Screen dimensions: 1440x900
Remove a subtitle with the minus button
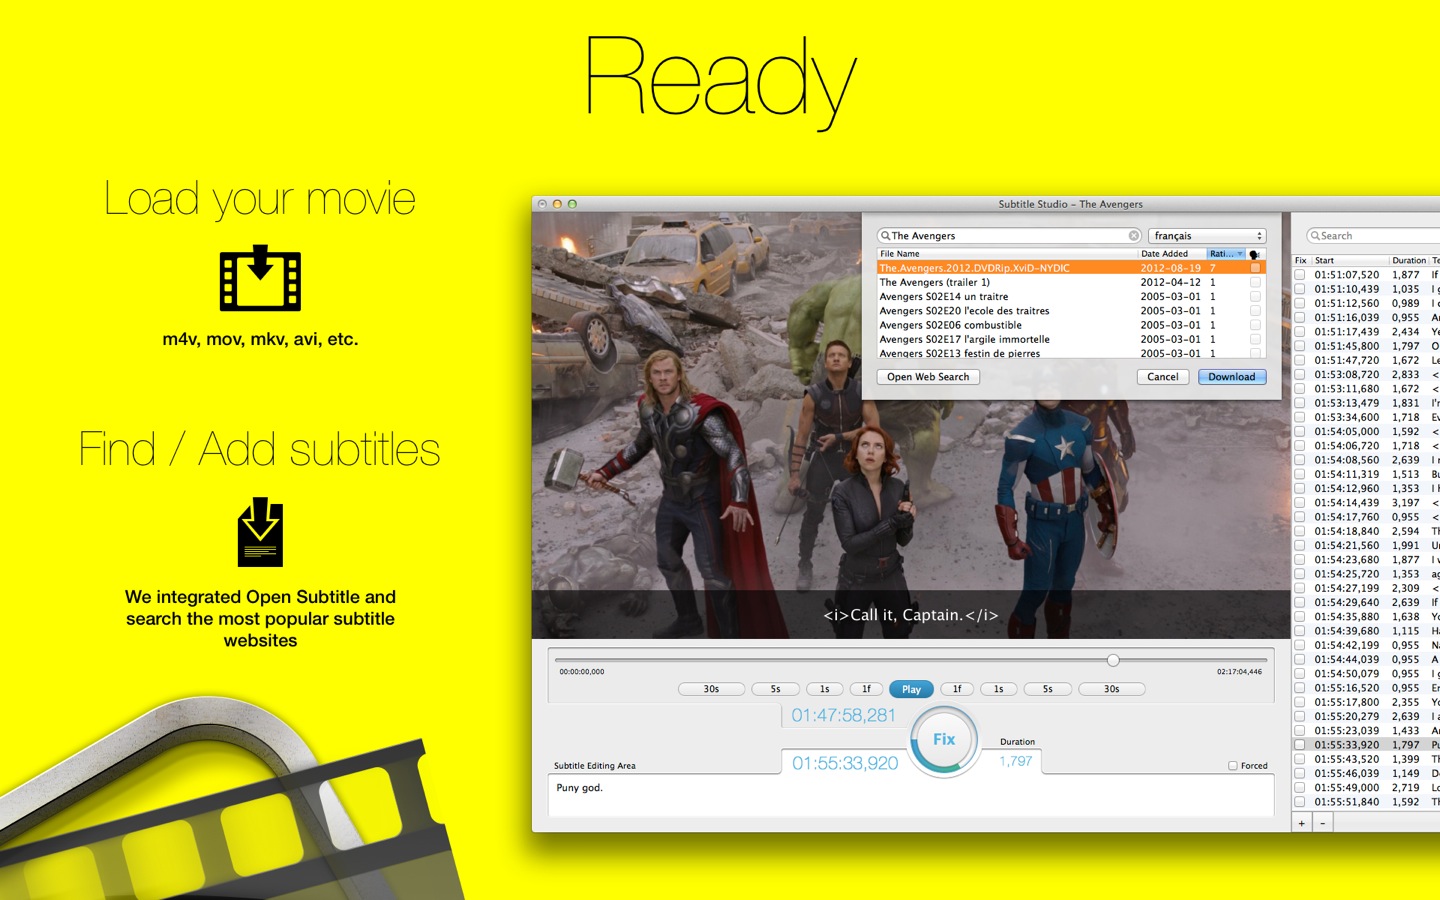point(1322,823)
